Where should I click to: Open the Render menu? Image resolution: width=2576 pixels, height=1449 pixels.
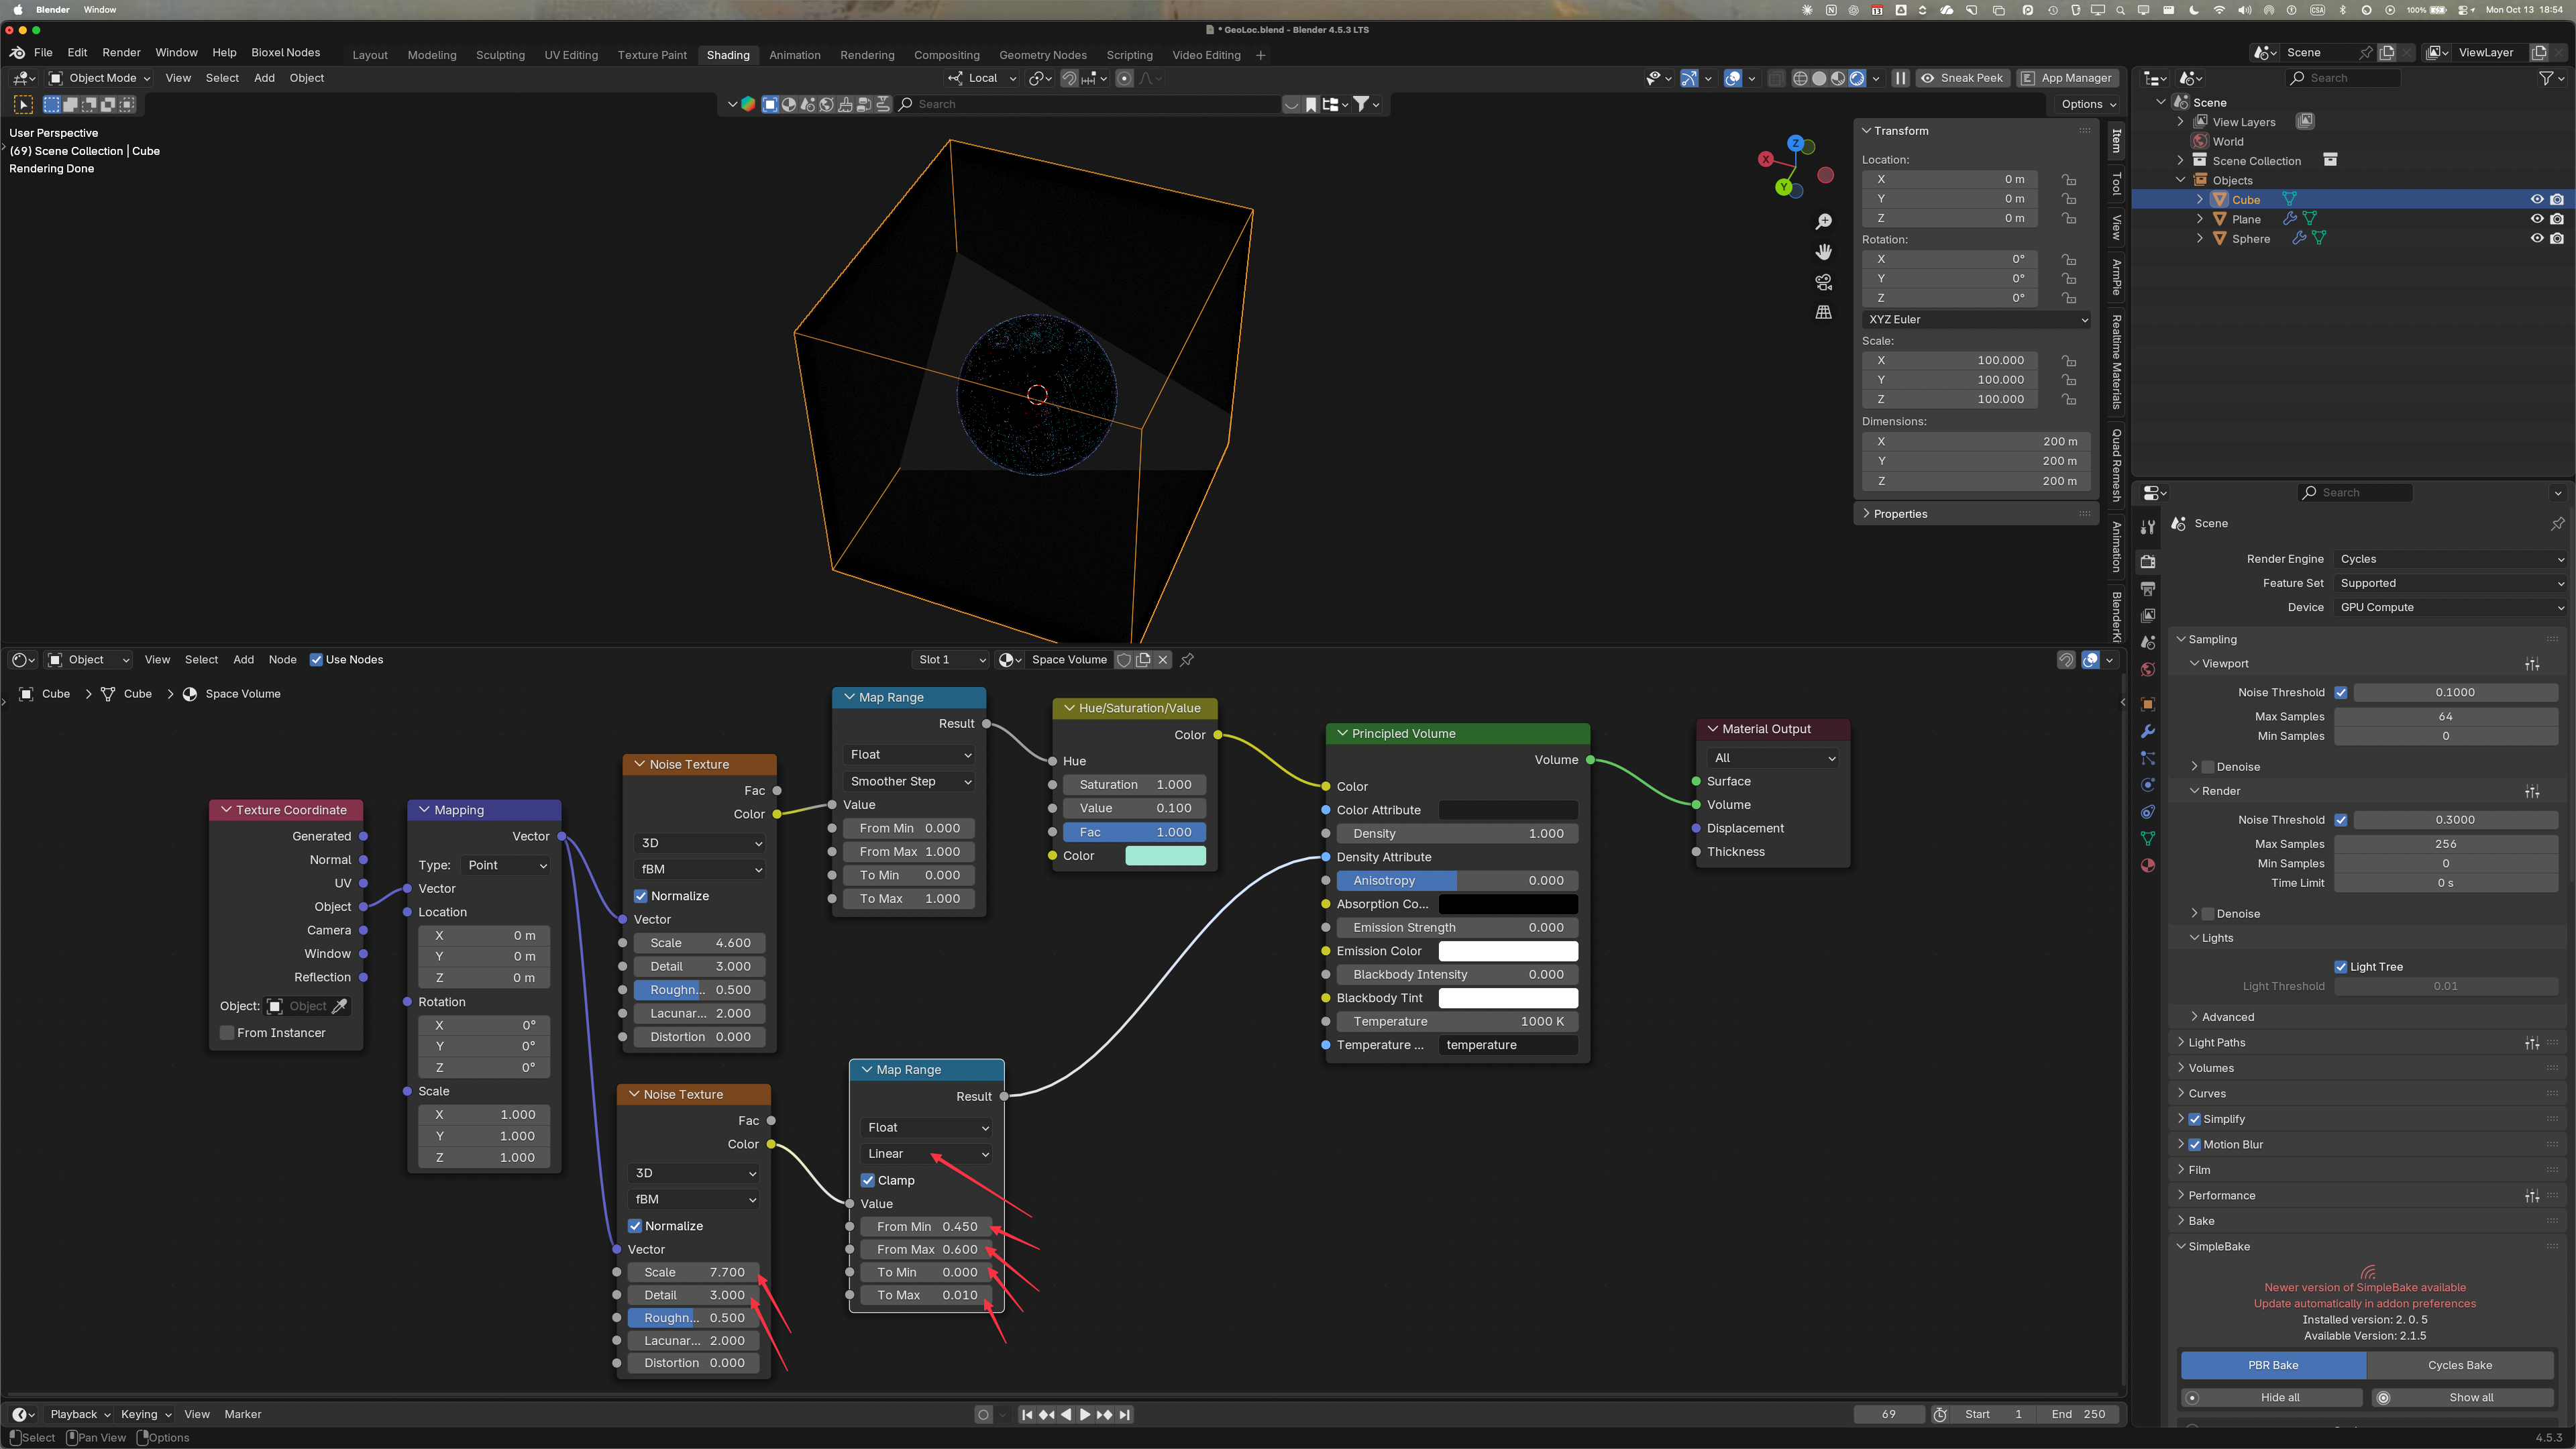pyautogui.click(x=121, y=53)
